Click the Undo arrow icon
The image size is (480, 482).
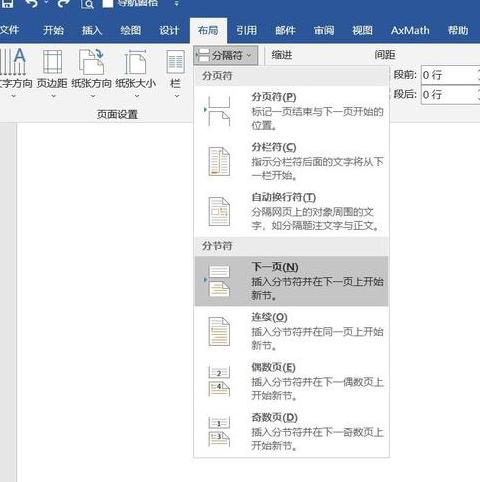[32, 3]
